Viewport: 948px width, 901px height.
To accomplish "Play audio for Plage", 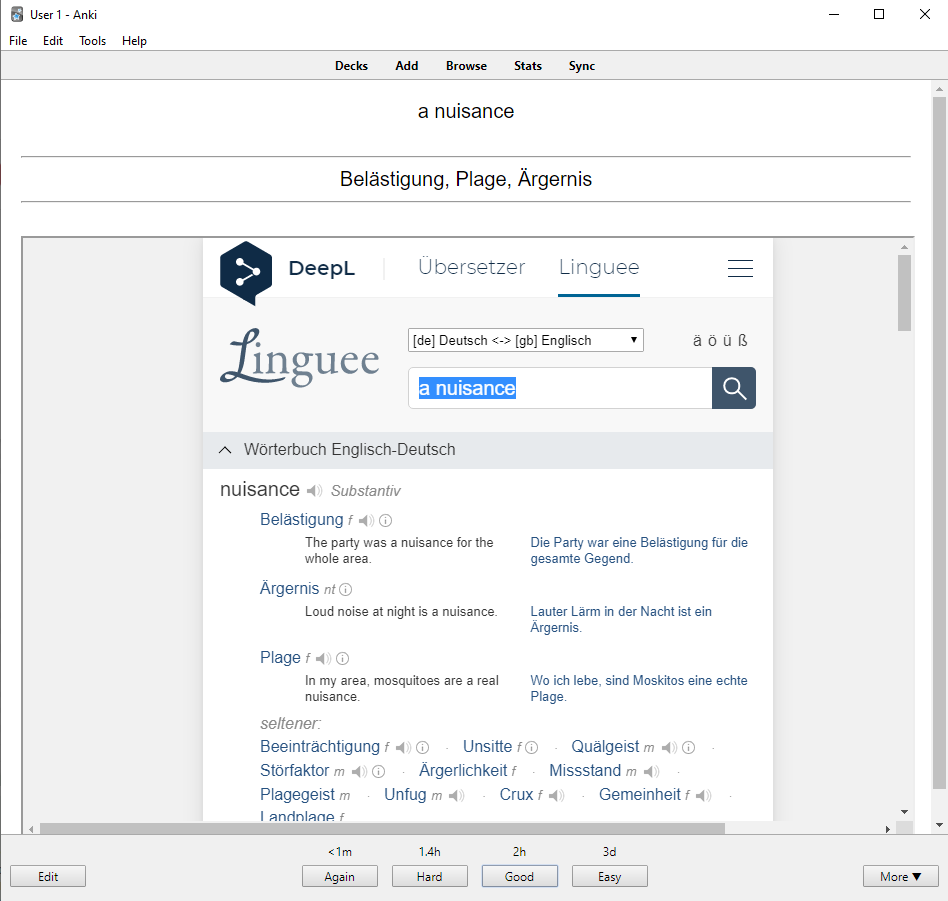I will tap(323, 658).
